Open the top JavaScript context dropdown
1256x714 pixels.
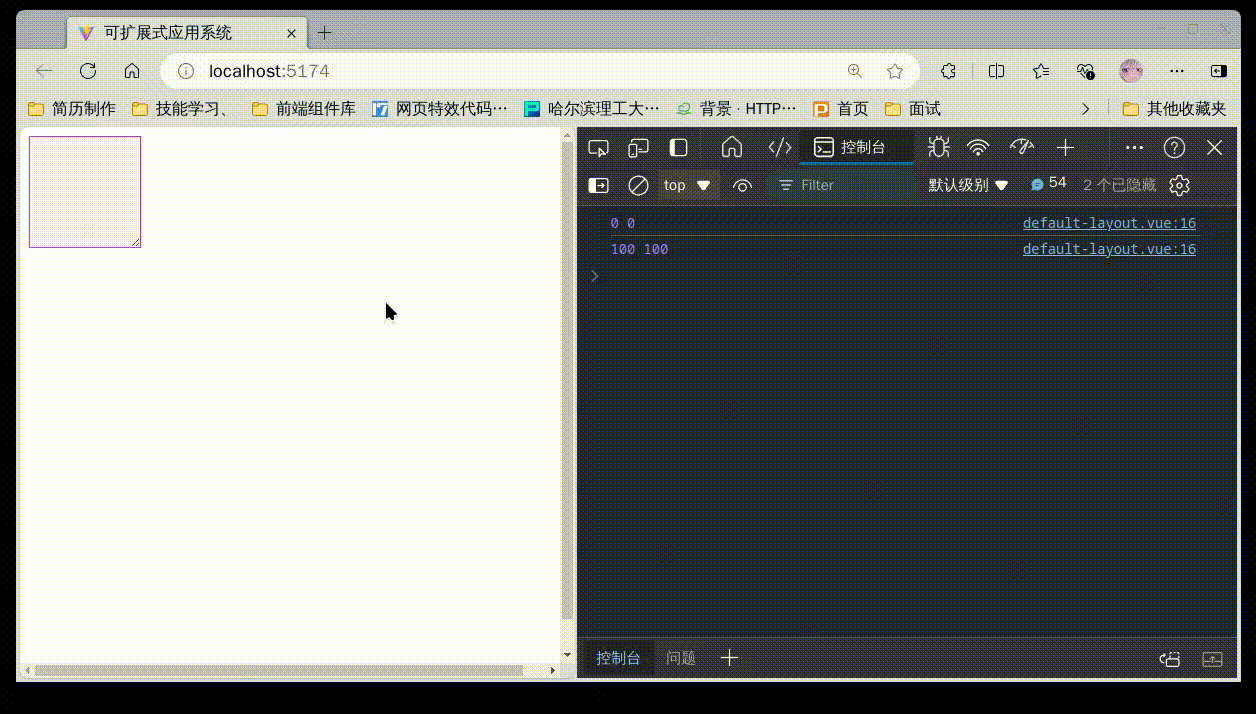[687, 185]
